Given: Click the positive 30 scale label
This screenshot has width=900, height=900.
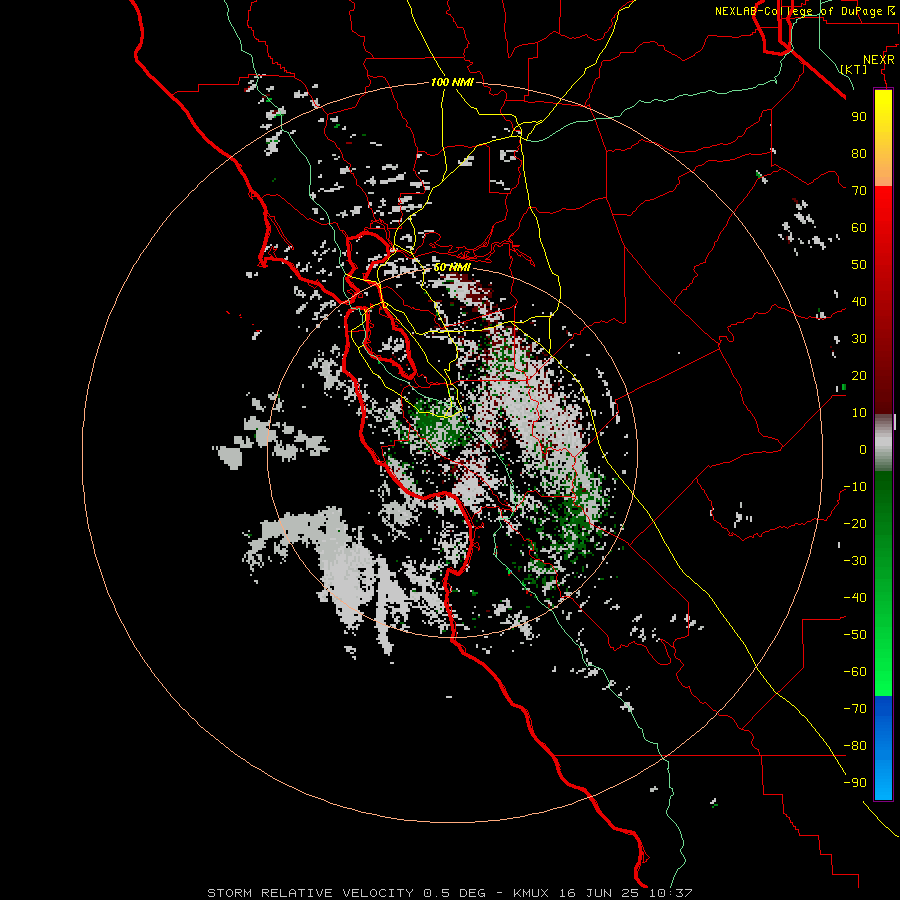Looking at the screenshot, I should point(859,339).
